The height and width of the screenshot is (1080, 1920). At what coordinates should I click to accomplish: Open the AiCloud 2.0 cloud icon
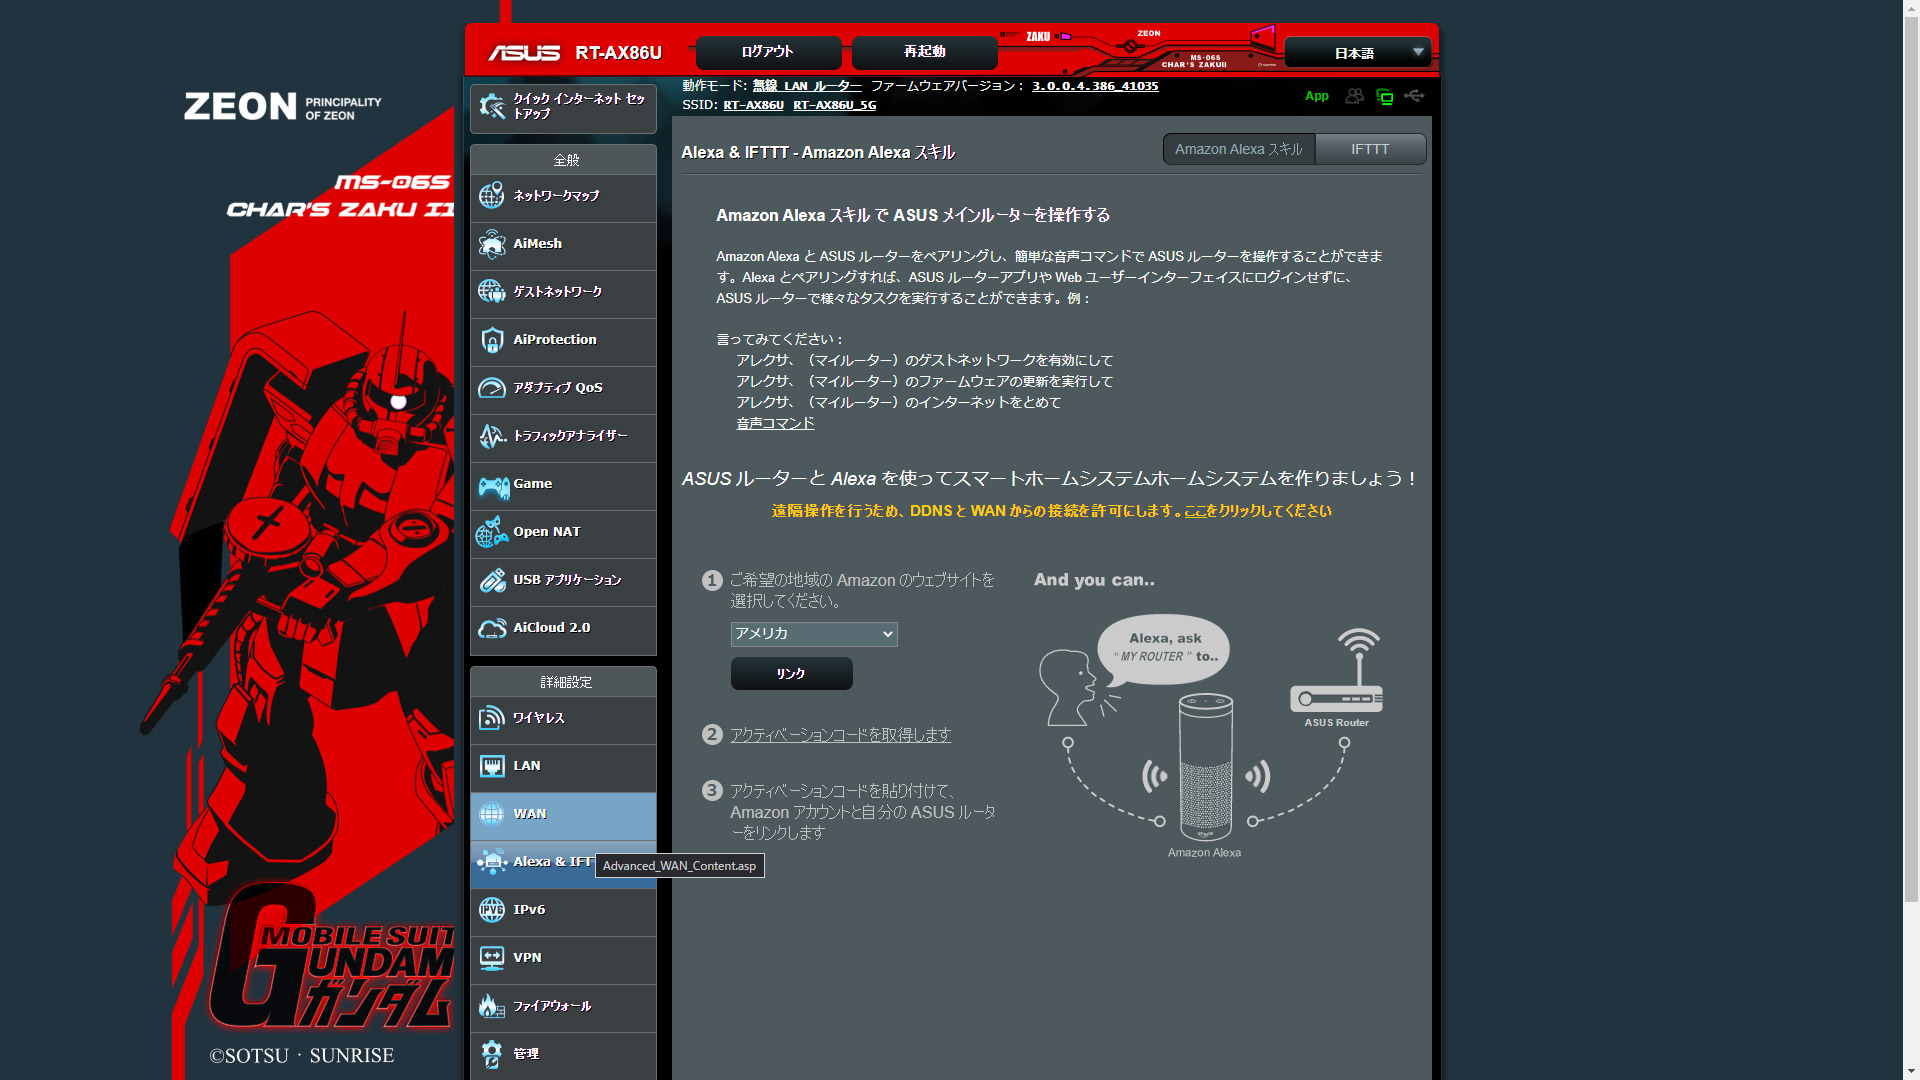(491, 628)
